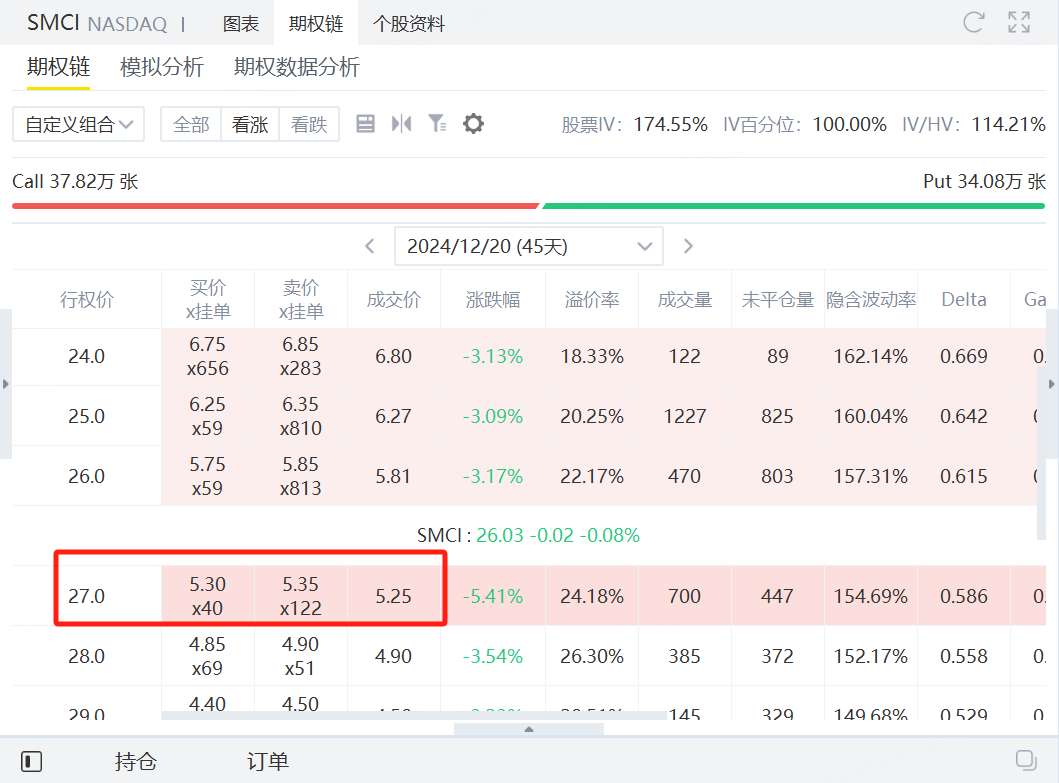
Task: Open the 期权链 top tab
Action: (x=316, y=24)
